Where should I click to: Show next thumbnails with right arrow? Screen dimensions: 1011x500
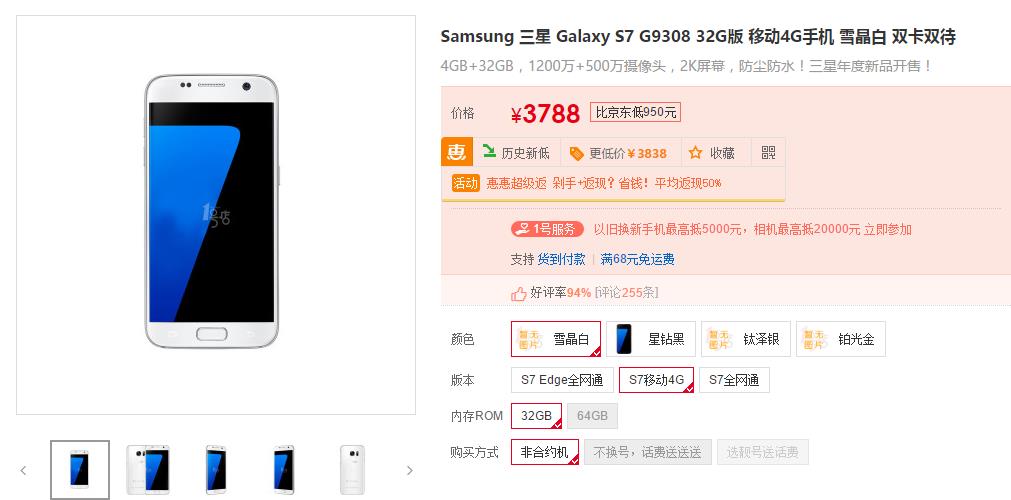click(409, 470)
